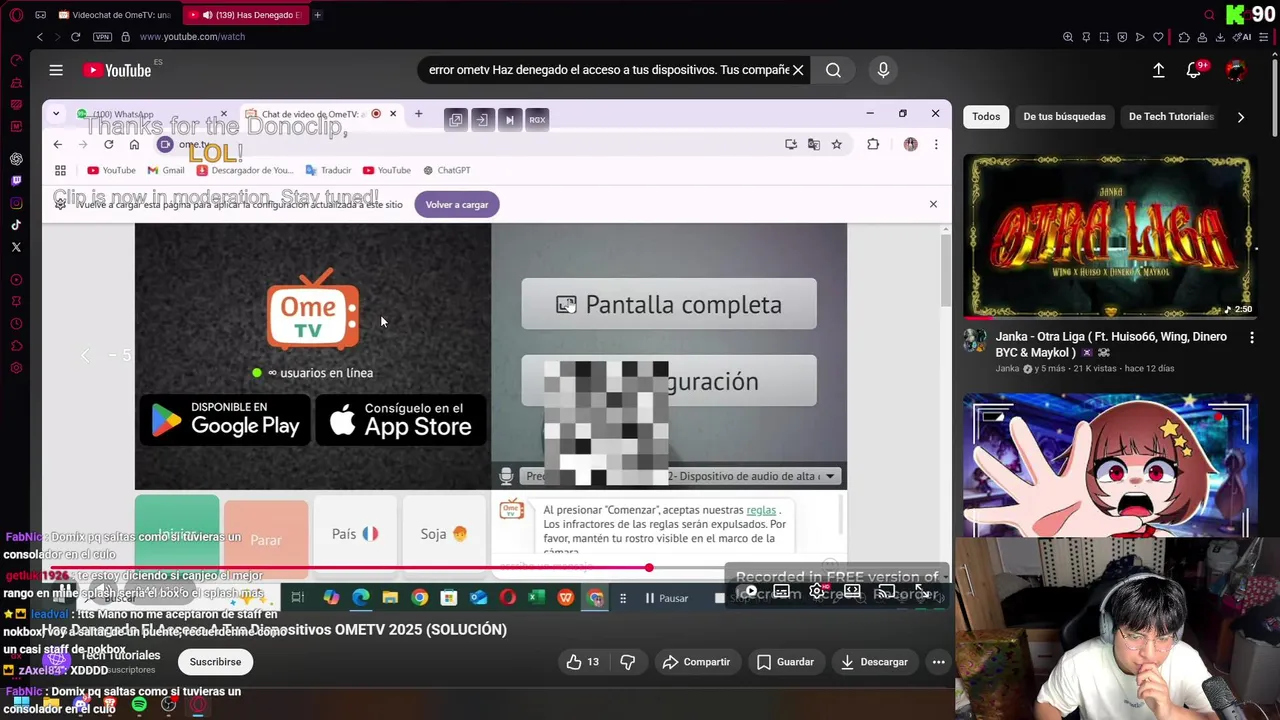Open the Soja gender selector in the video
The image size is (1280, 720).
pos(444,534)
